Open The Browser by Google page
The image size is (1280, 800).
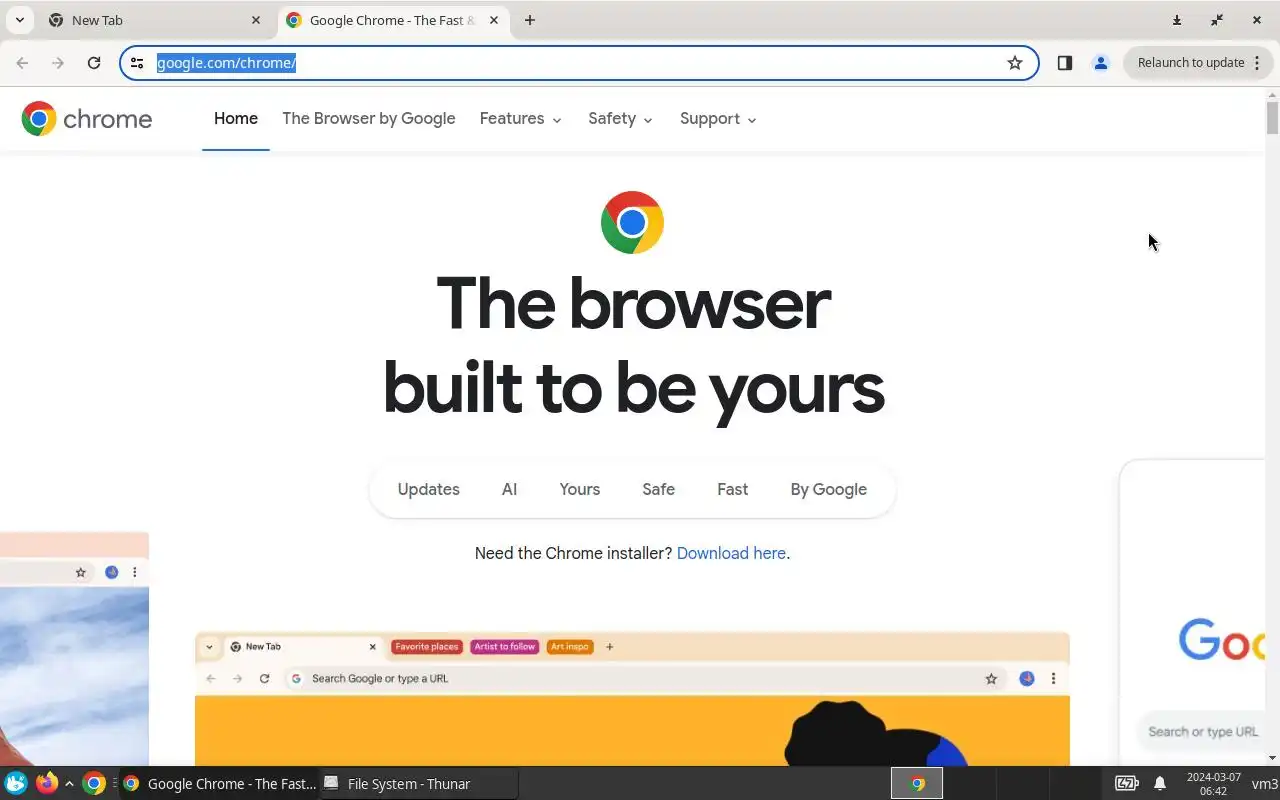(369, 119)
